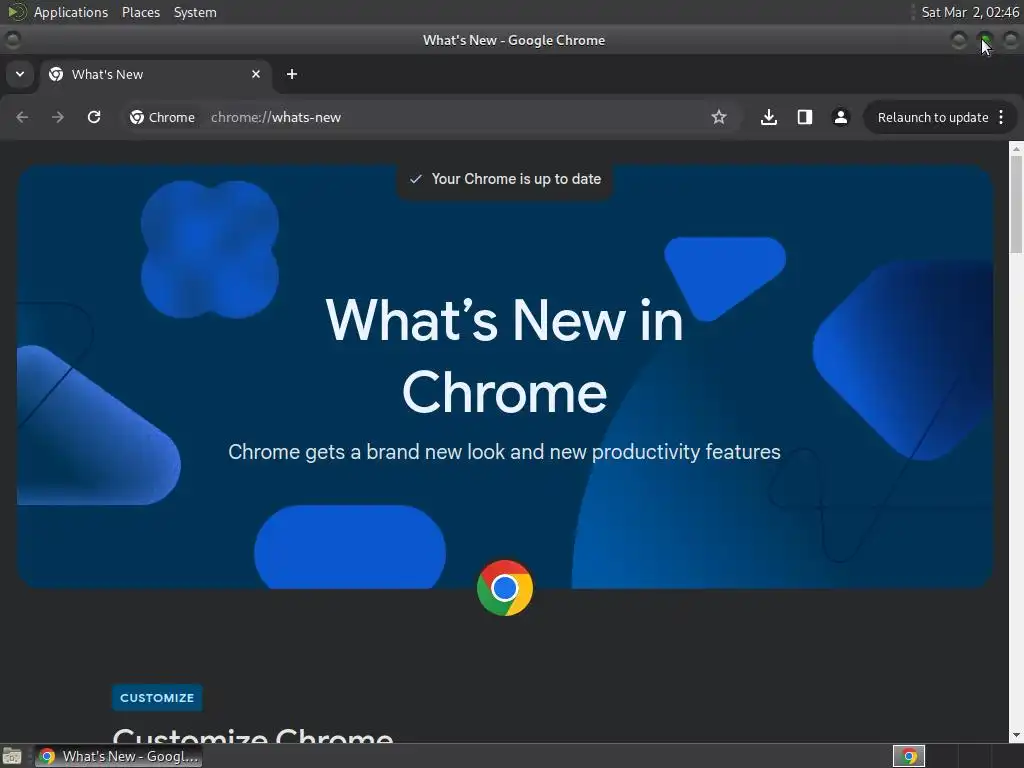Open the tab search dropdown arrow
This screenshot has width=1024, height=768.
[20, 74]
